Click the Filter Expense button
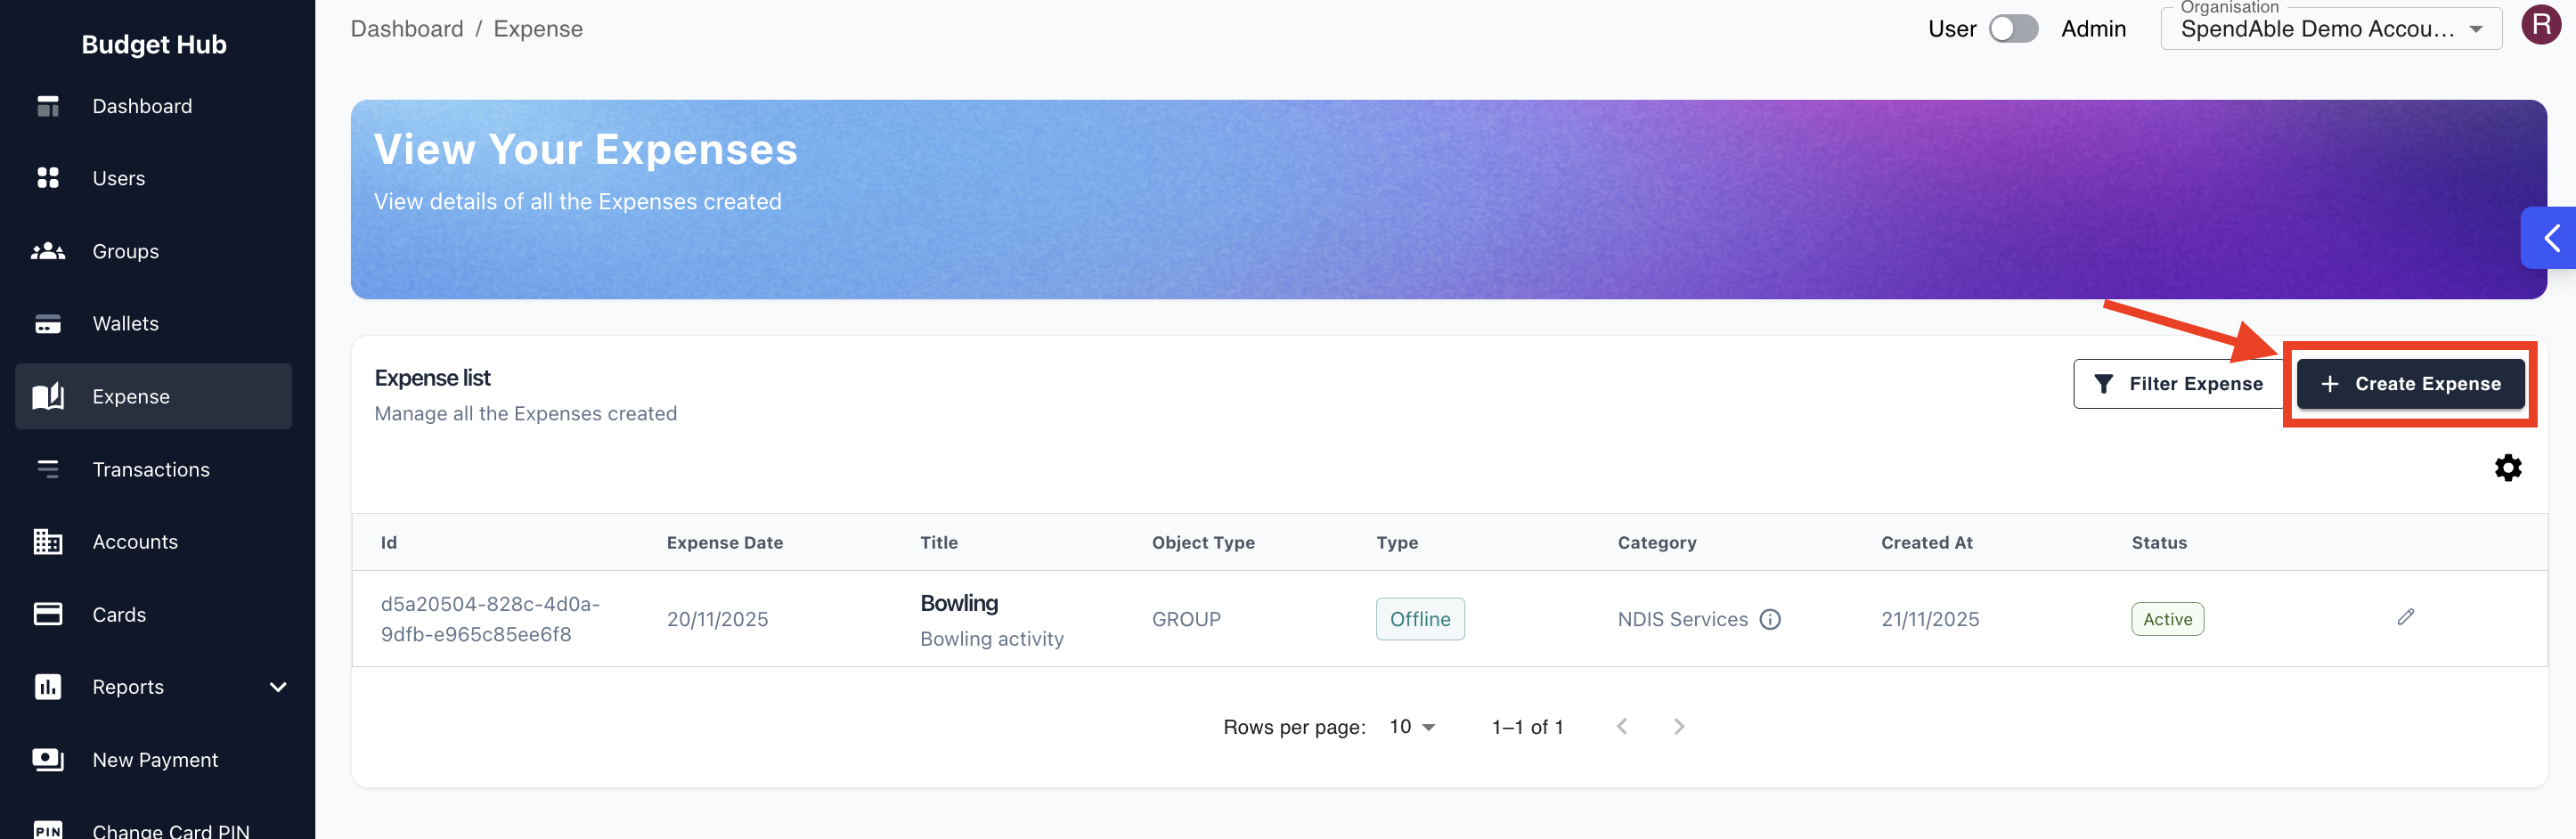2576x839 pixels. (x=2178, y=384)
